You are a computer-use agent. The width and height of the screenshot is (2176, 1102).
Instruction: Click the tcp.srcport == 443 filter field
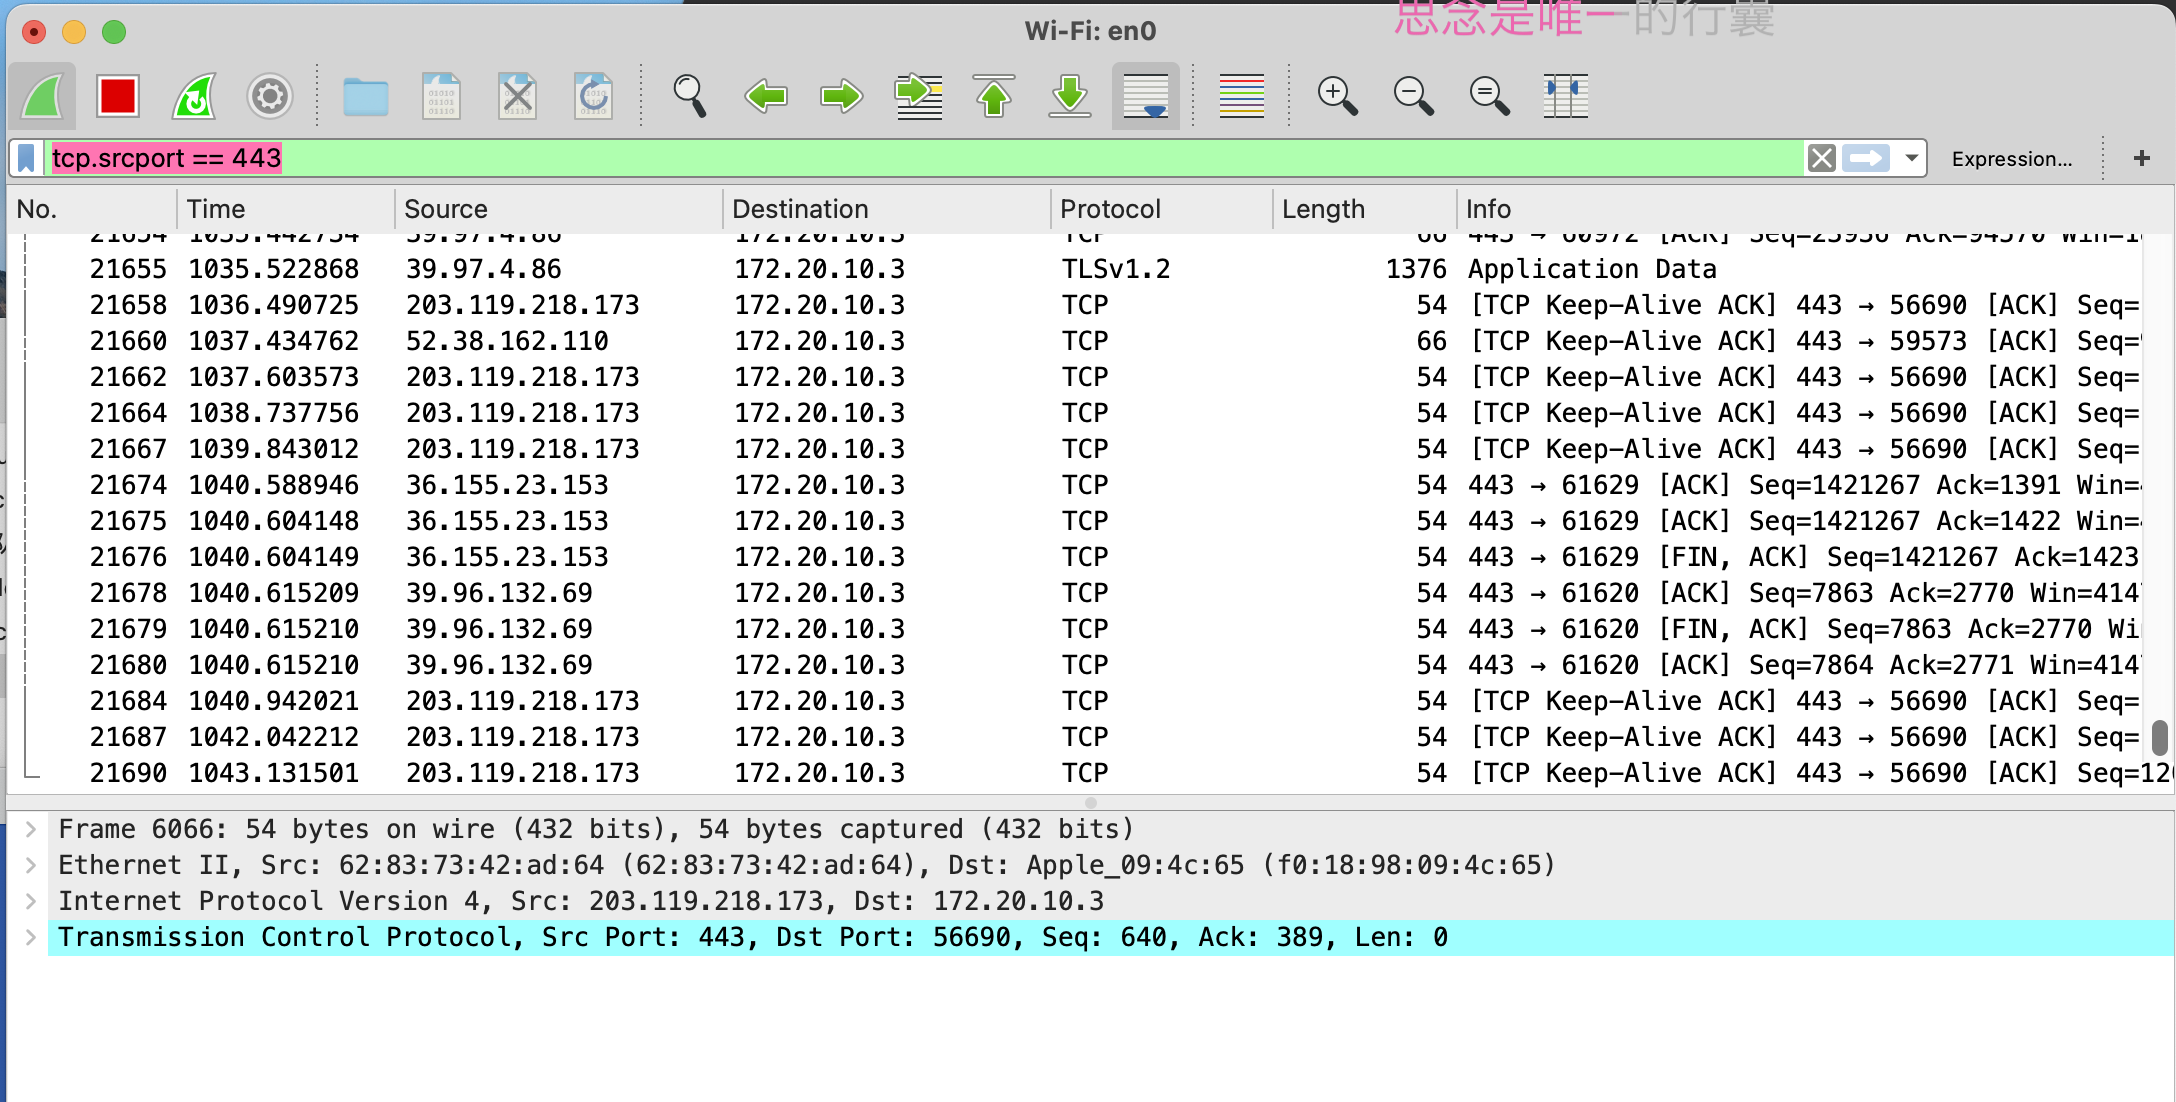925,158
